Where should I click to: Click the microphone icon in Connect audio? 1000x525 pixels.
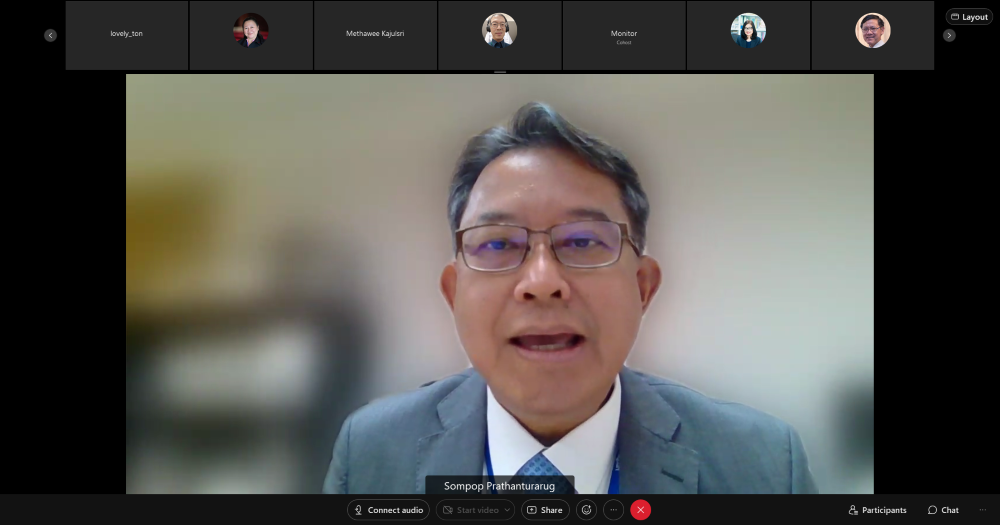(x=358, y=510)
